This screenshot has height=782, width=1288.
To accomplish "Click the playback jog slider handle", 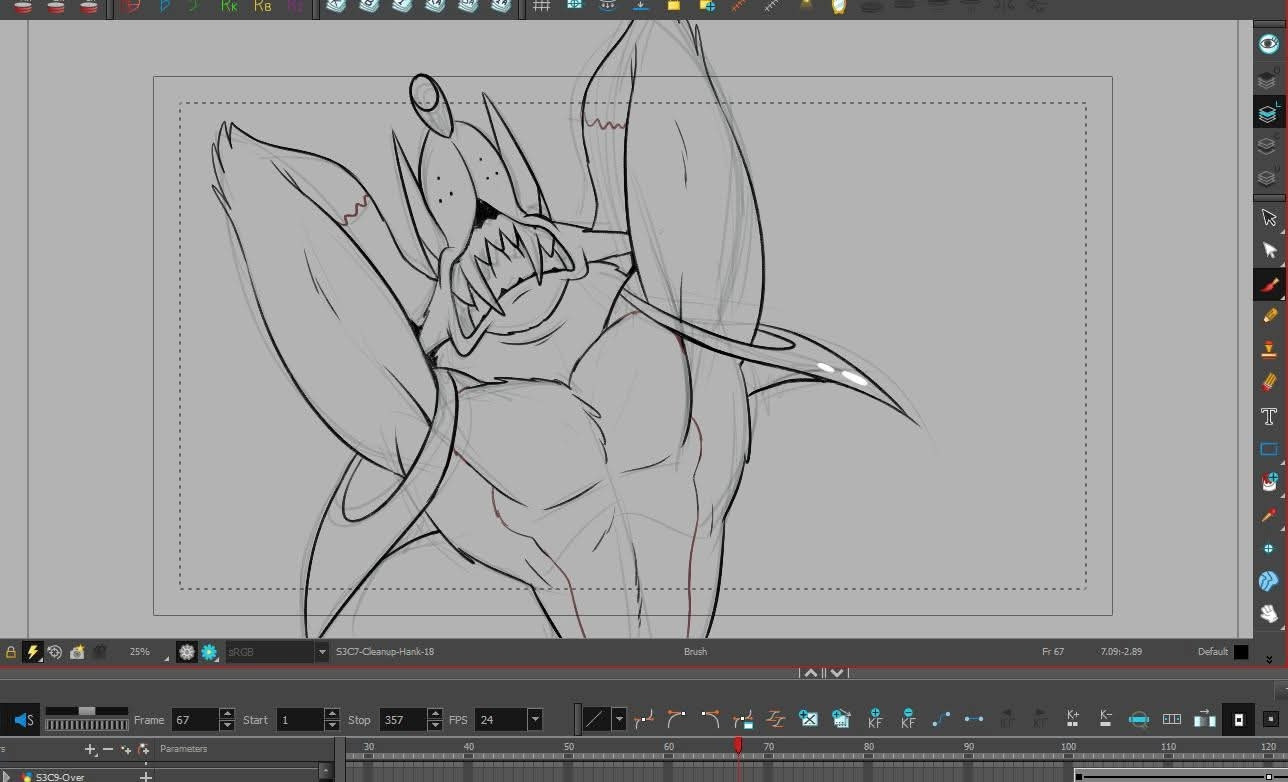I will 87,711.
